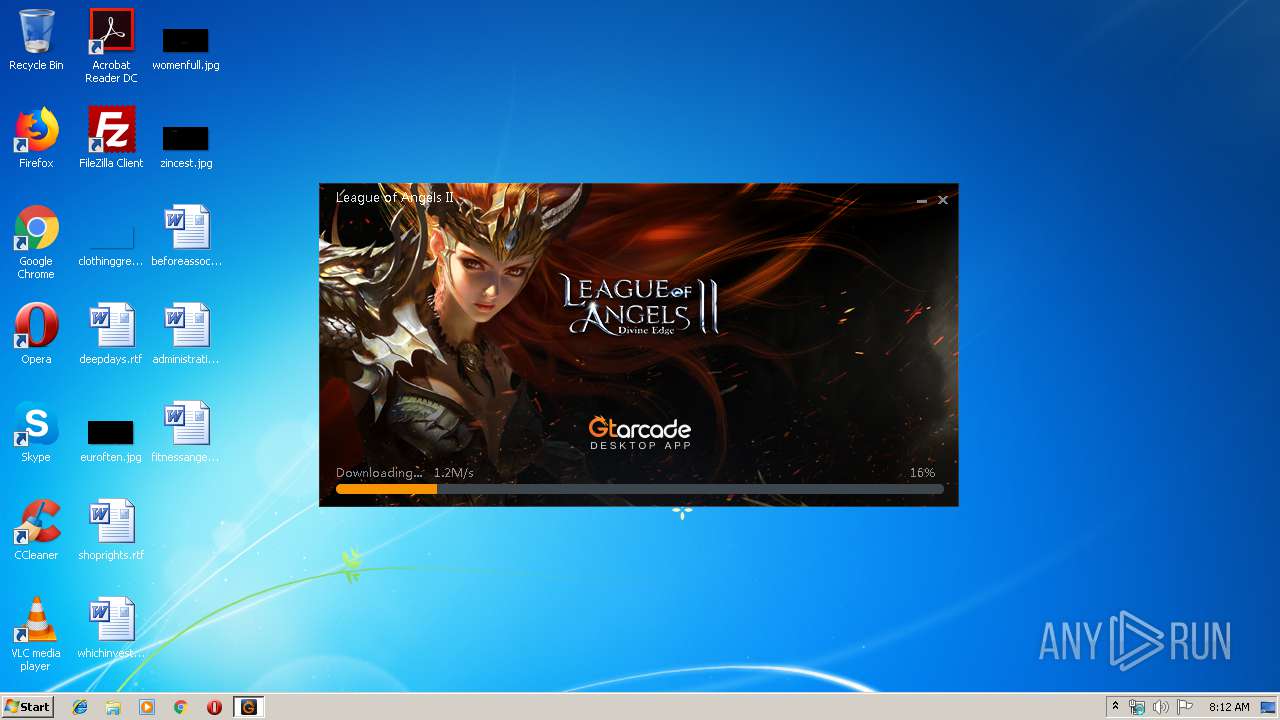Image resolution: width=1280 pixels, height=720 pixels.
Task: Open CCleaner desktop shortcut
Action: 36,530
